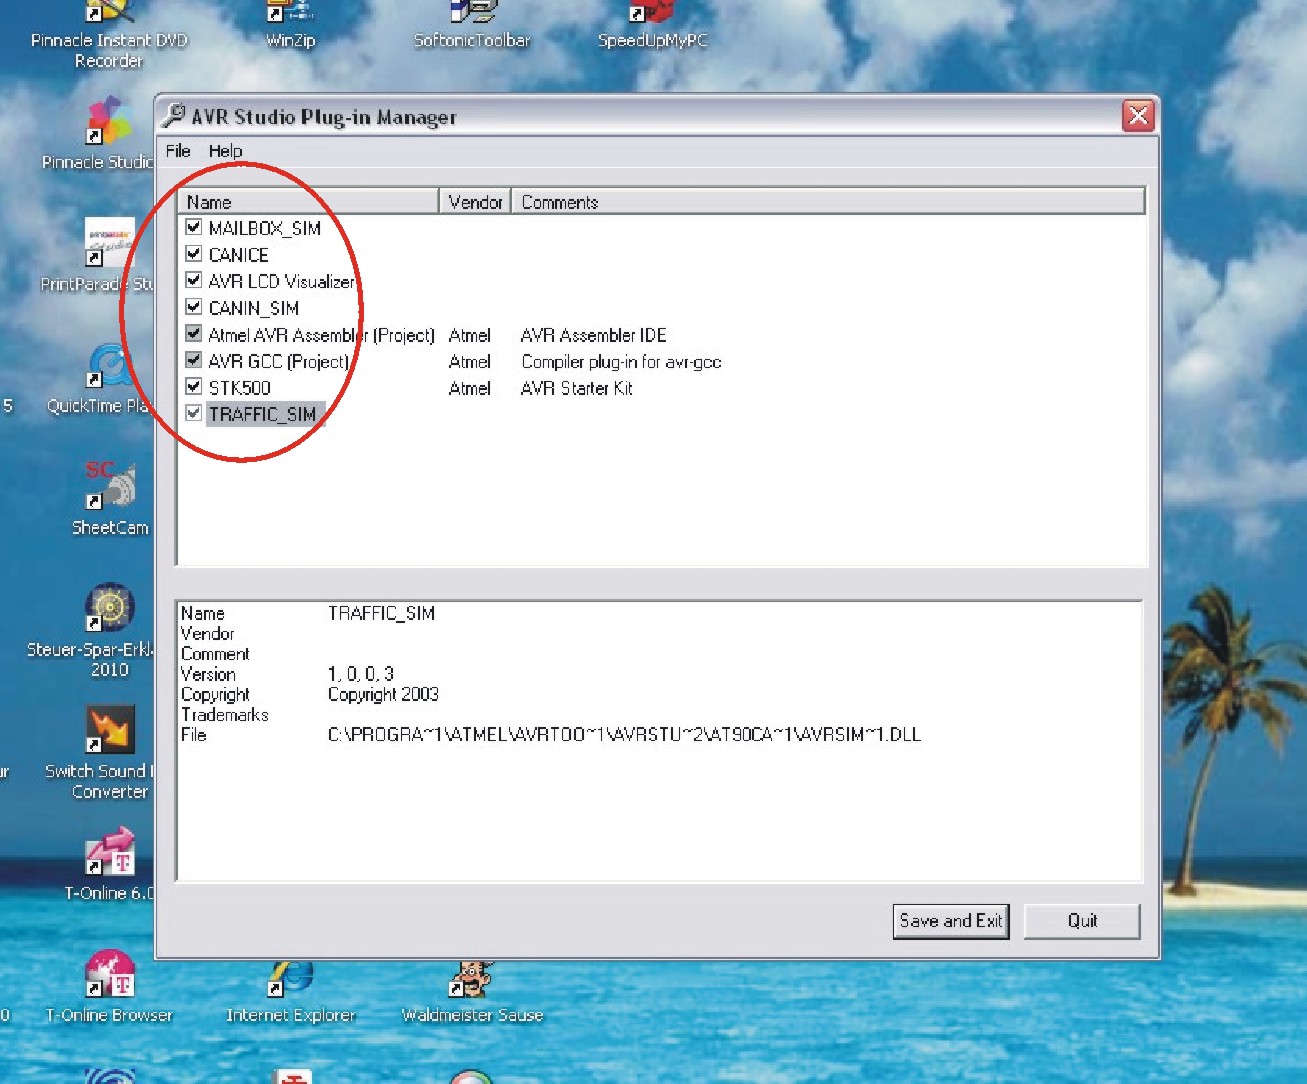Select the CANICE list entry
Viewport: 1307px width, 1084px height.
(x=239, y=255)
